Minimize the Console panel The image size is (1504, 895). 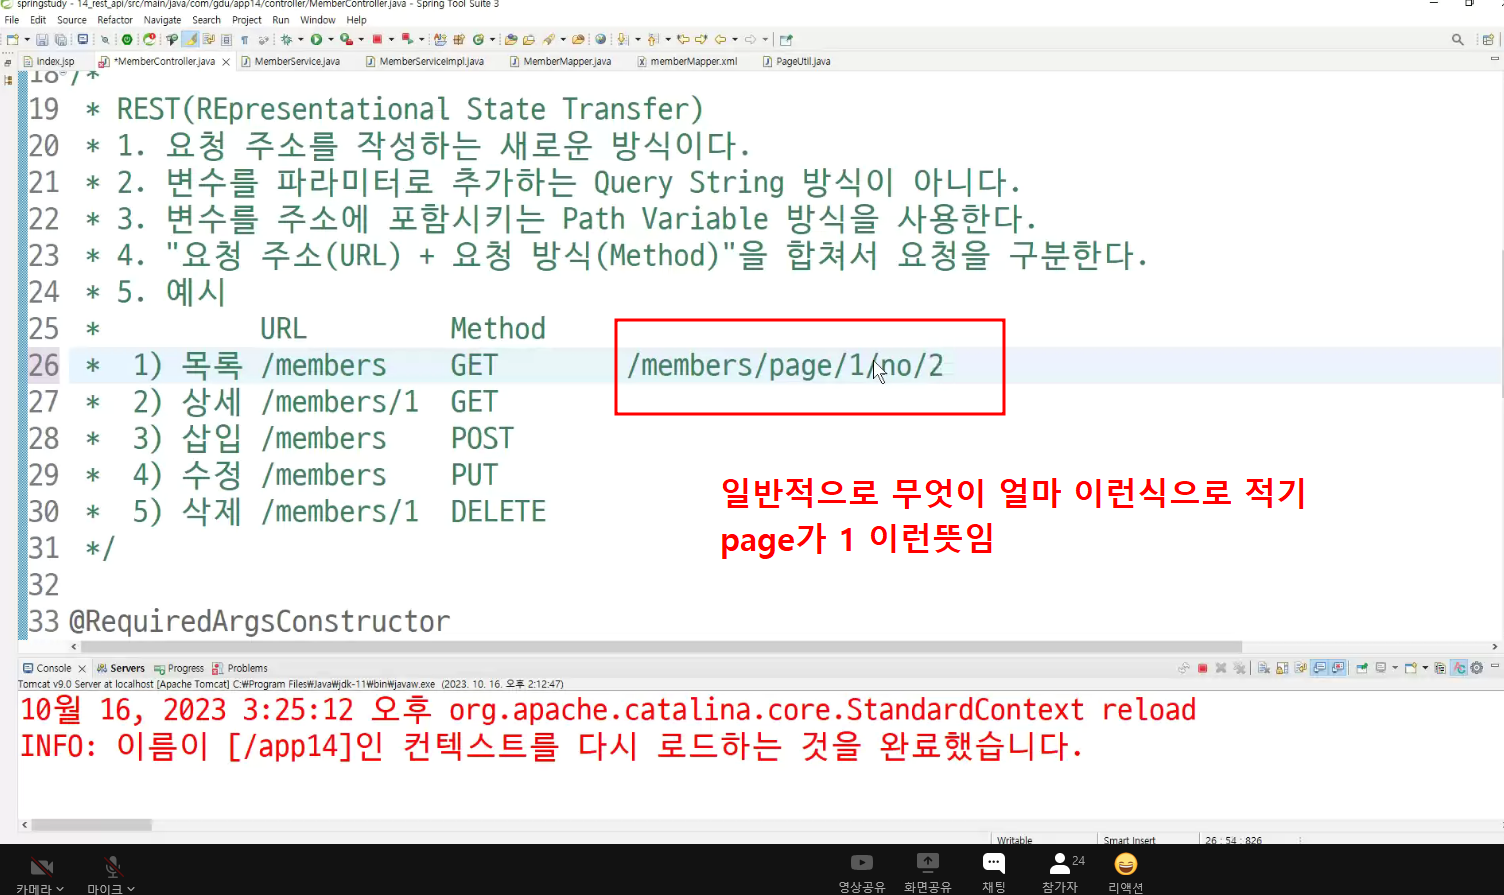click(x=1495, y=665)
